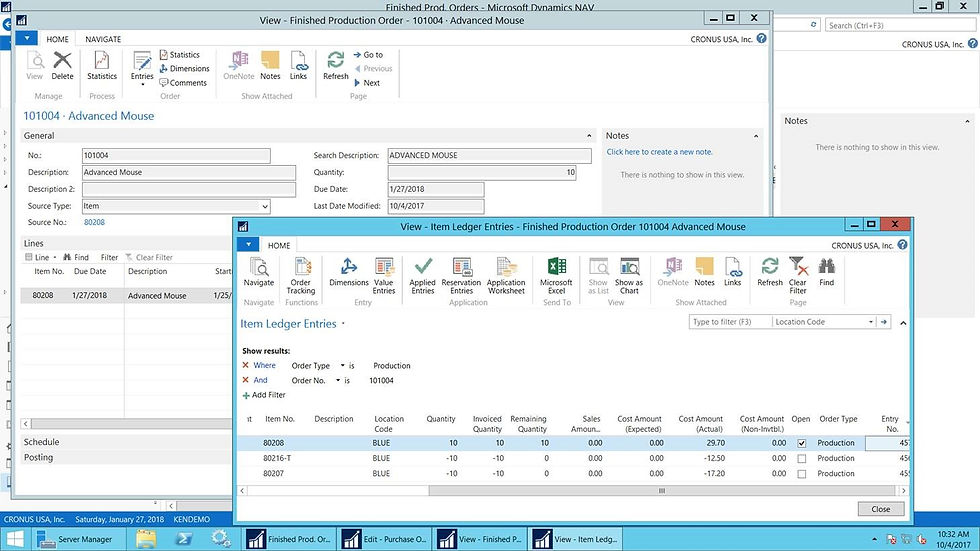This screenshot has width=980, height=551.
Task: Click Find in the Item Ledger Entries ribbon
Action: [826, 272]
